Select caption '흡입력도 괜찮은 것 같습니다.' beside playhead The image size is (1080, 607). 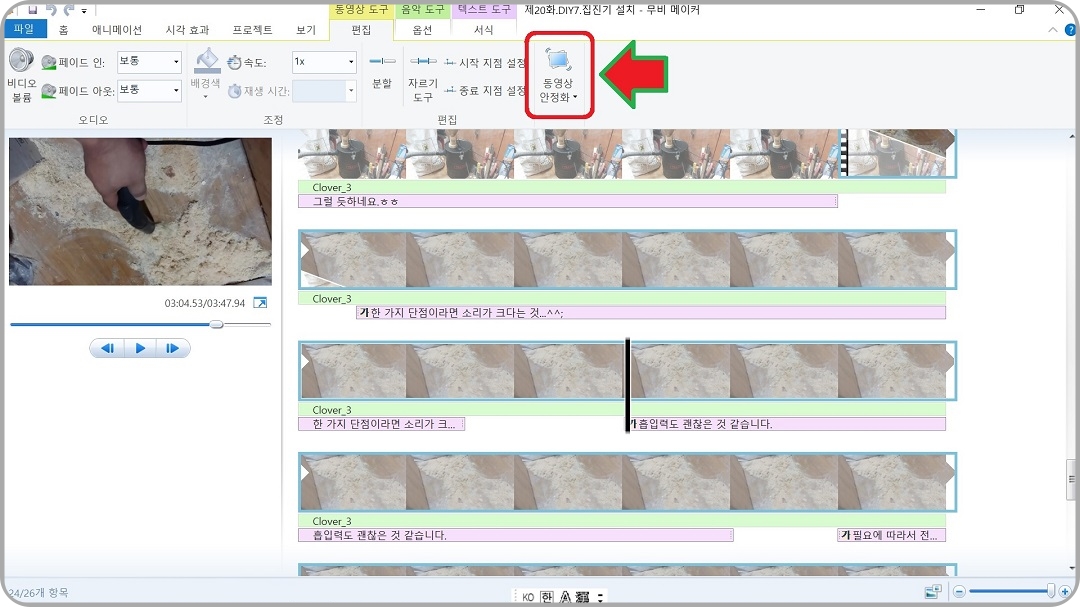pyautogui.click(x=788, y=424)
